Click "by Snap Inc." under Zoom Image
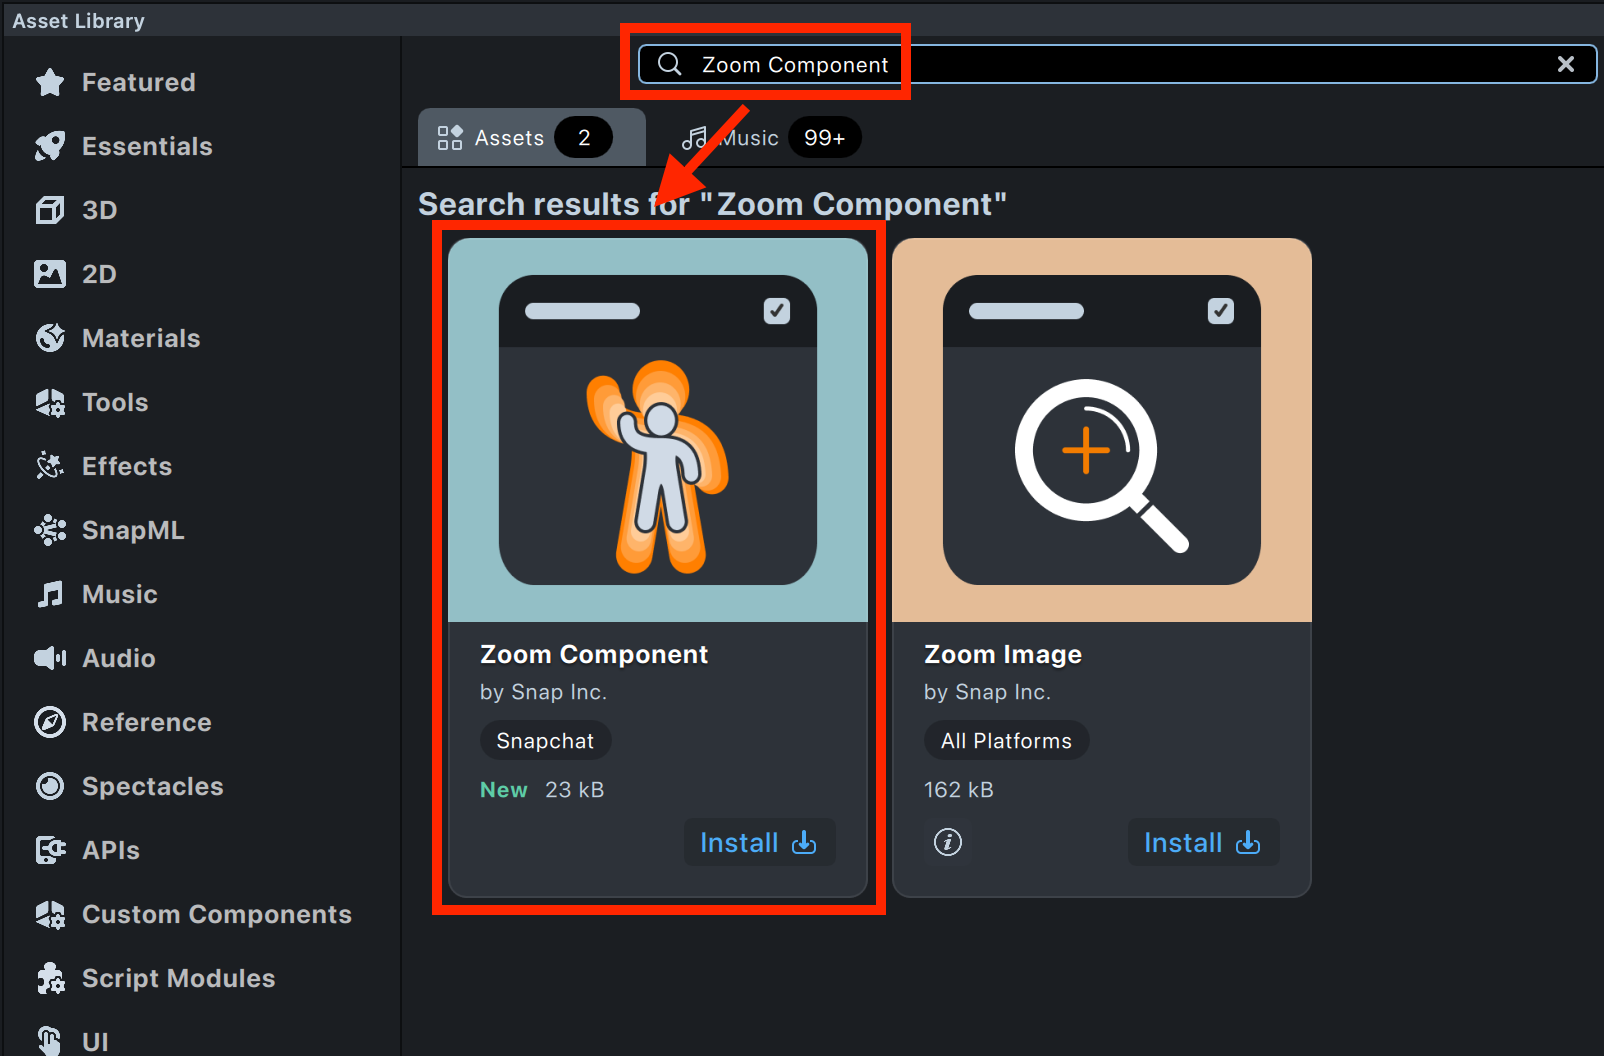The height and width of the screenshot is (1056, 1604). pyautogui.click(x=987, y=692)
